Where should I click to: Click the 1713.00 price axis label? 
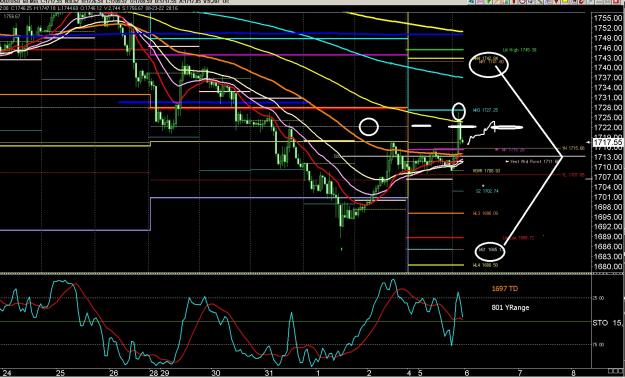point(608,157)
